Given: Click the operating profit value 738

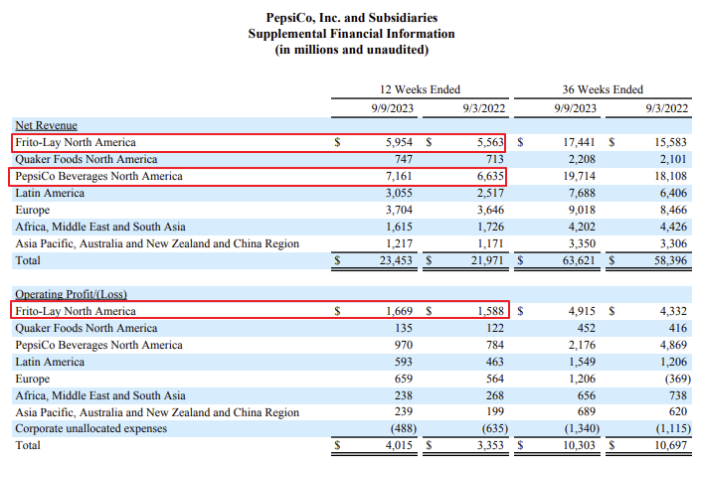Looking at the screenshot, I should pyautogui.click(x=678, y=395).
